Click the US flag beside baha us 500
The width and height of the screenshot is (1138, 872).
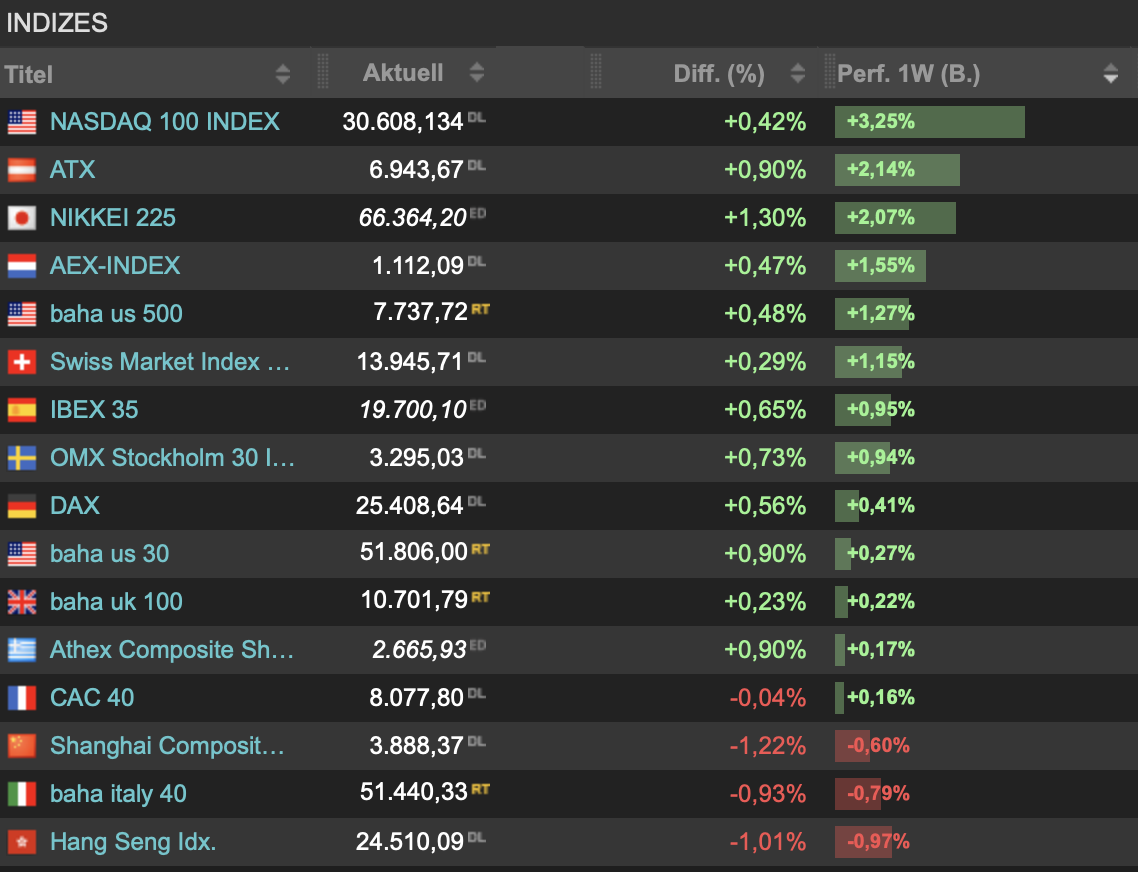click(x=22, y=314)
